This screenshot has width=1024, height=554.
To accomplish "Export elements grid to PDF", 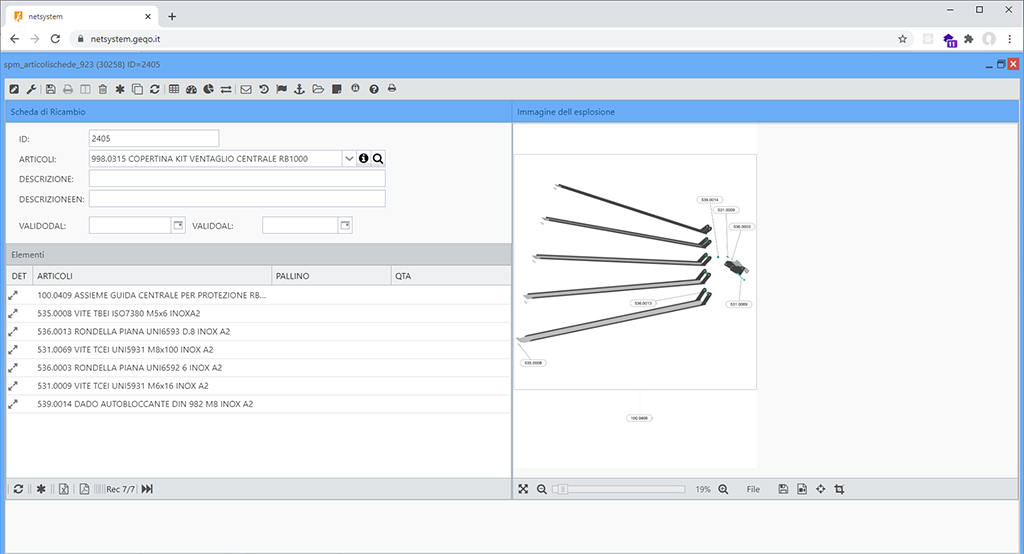I will point(85,489).
